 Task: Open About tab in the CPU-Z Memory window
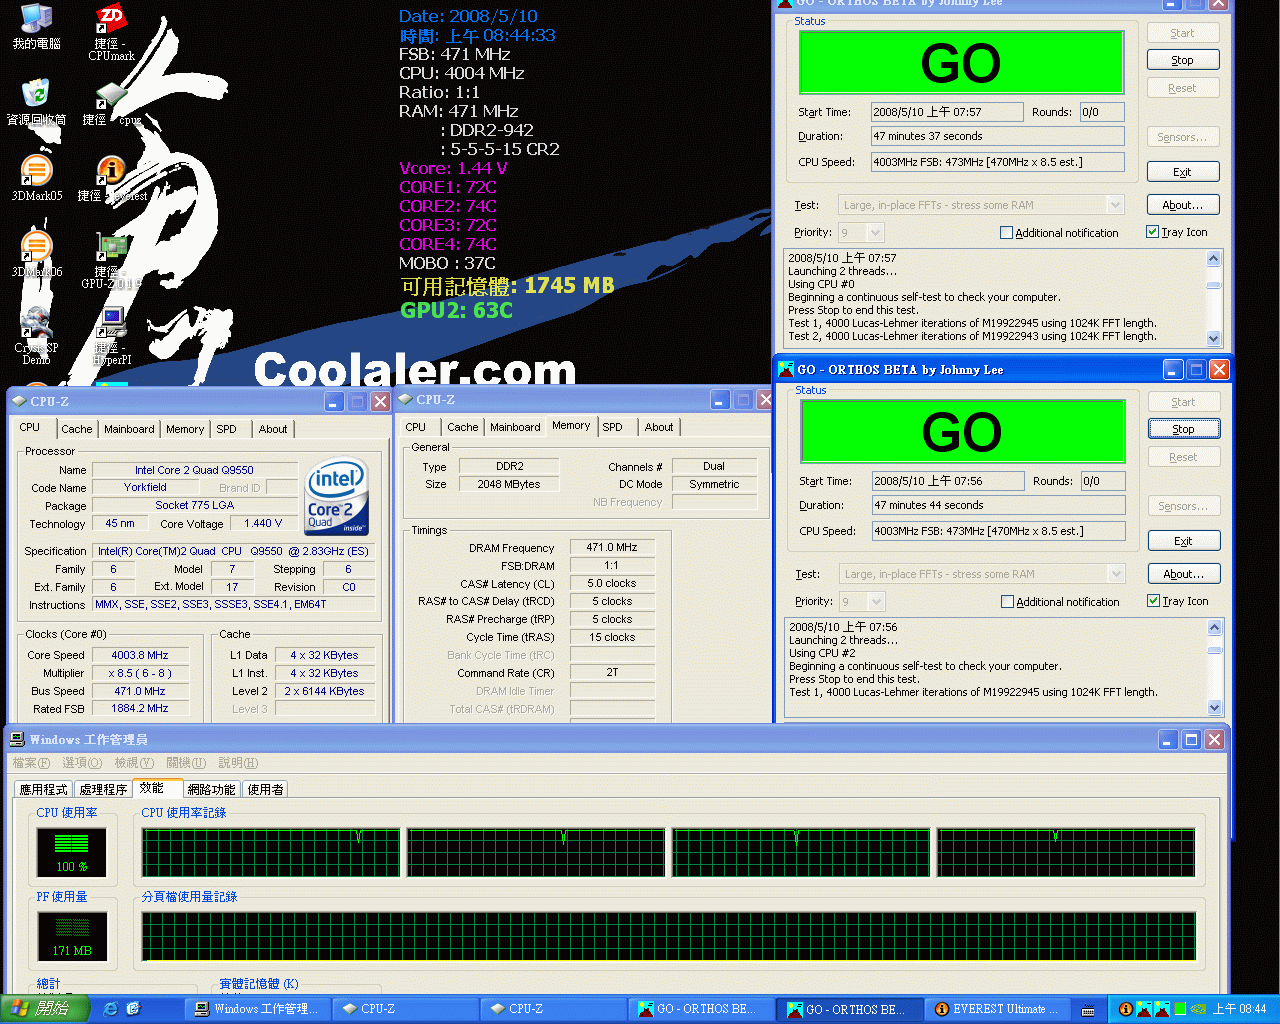point(659,427)
